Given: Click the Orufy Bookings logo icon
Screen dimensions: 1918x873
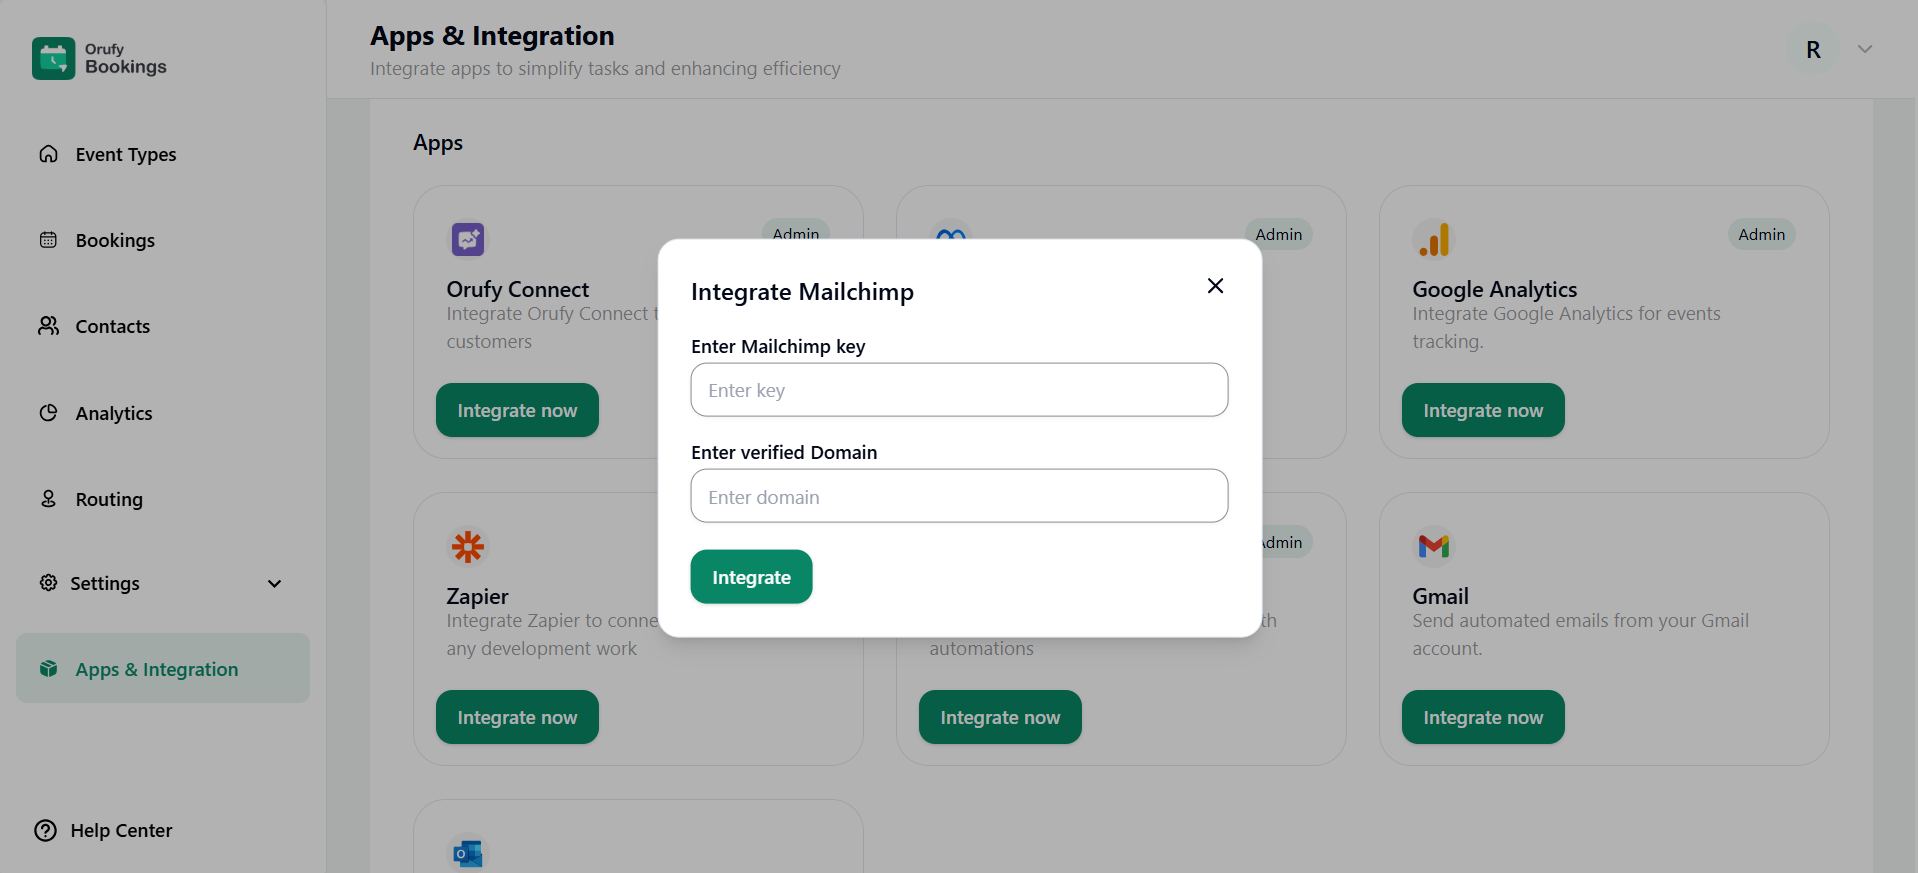Looking at the screenshot, I should pos(53,58).
